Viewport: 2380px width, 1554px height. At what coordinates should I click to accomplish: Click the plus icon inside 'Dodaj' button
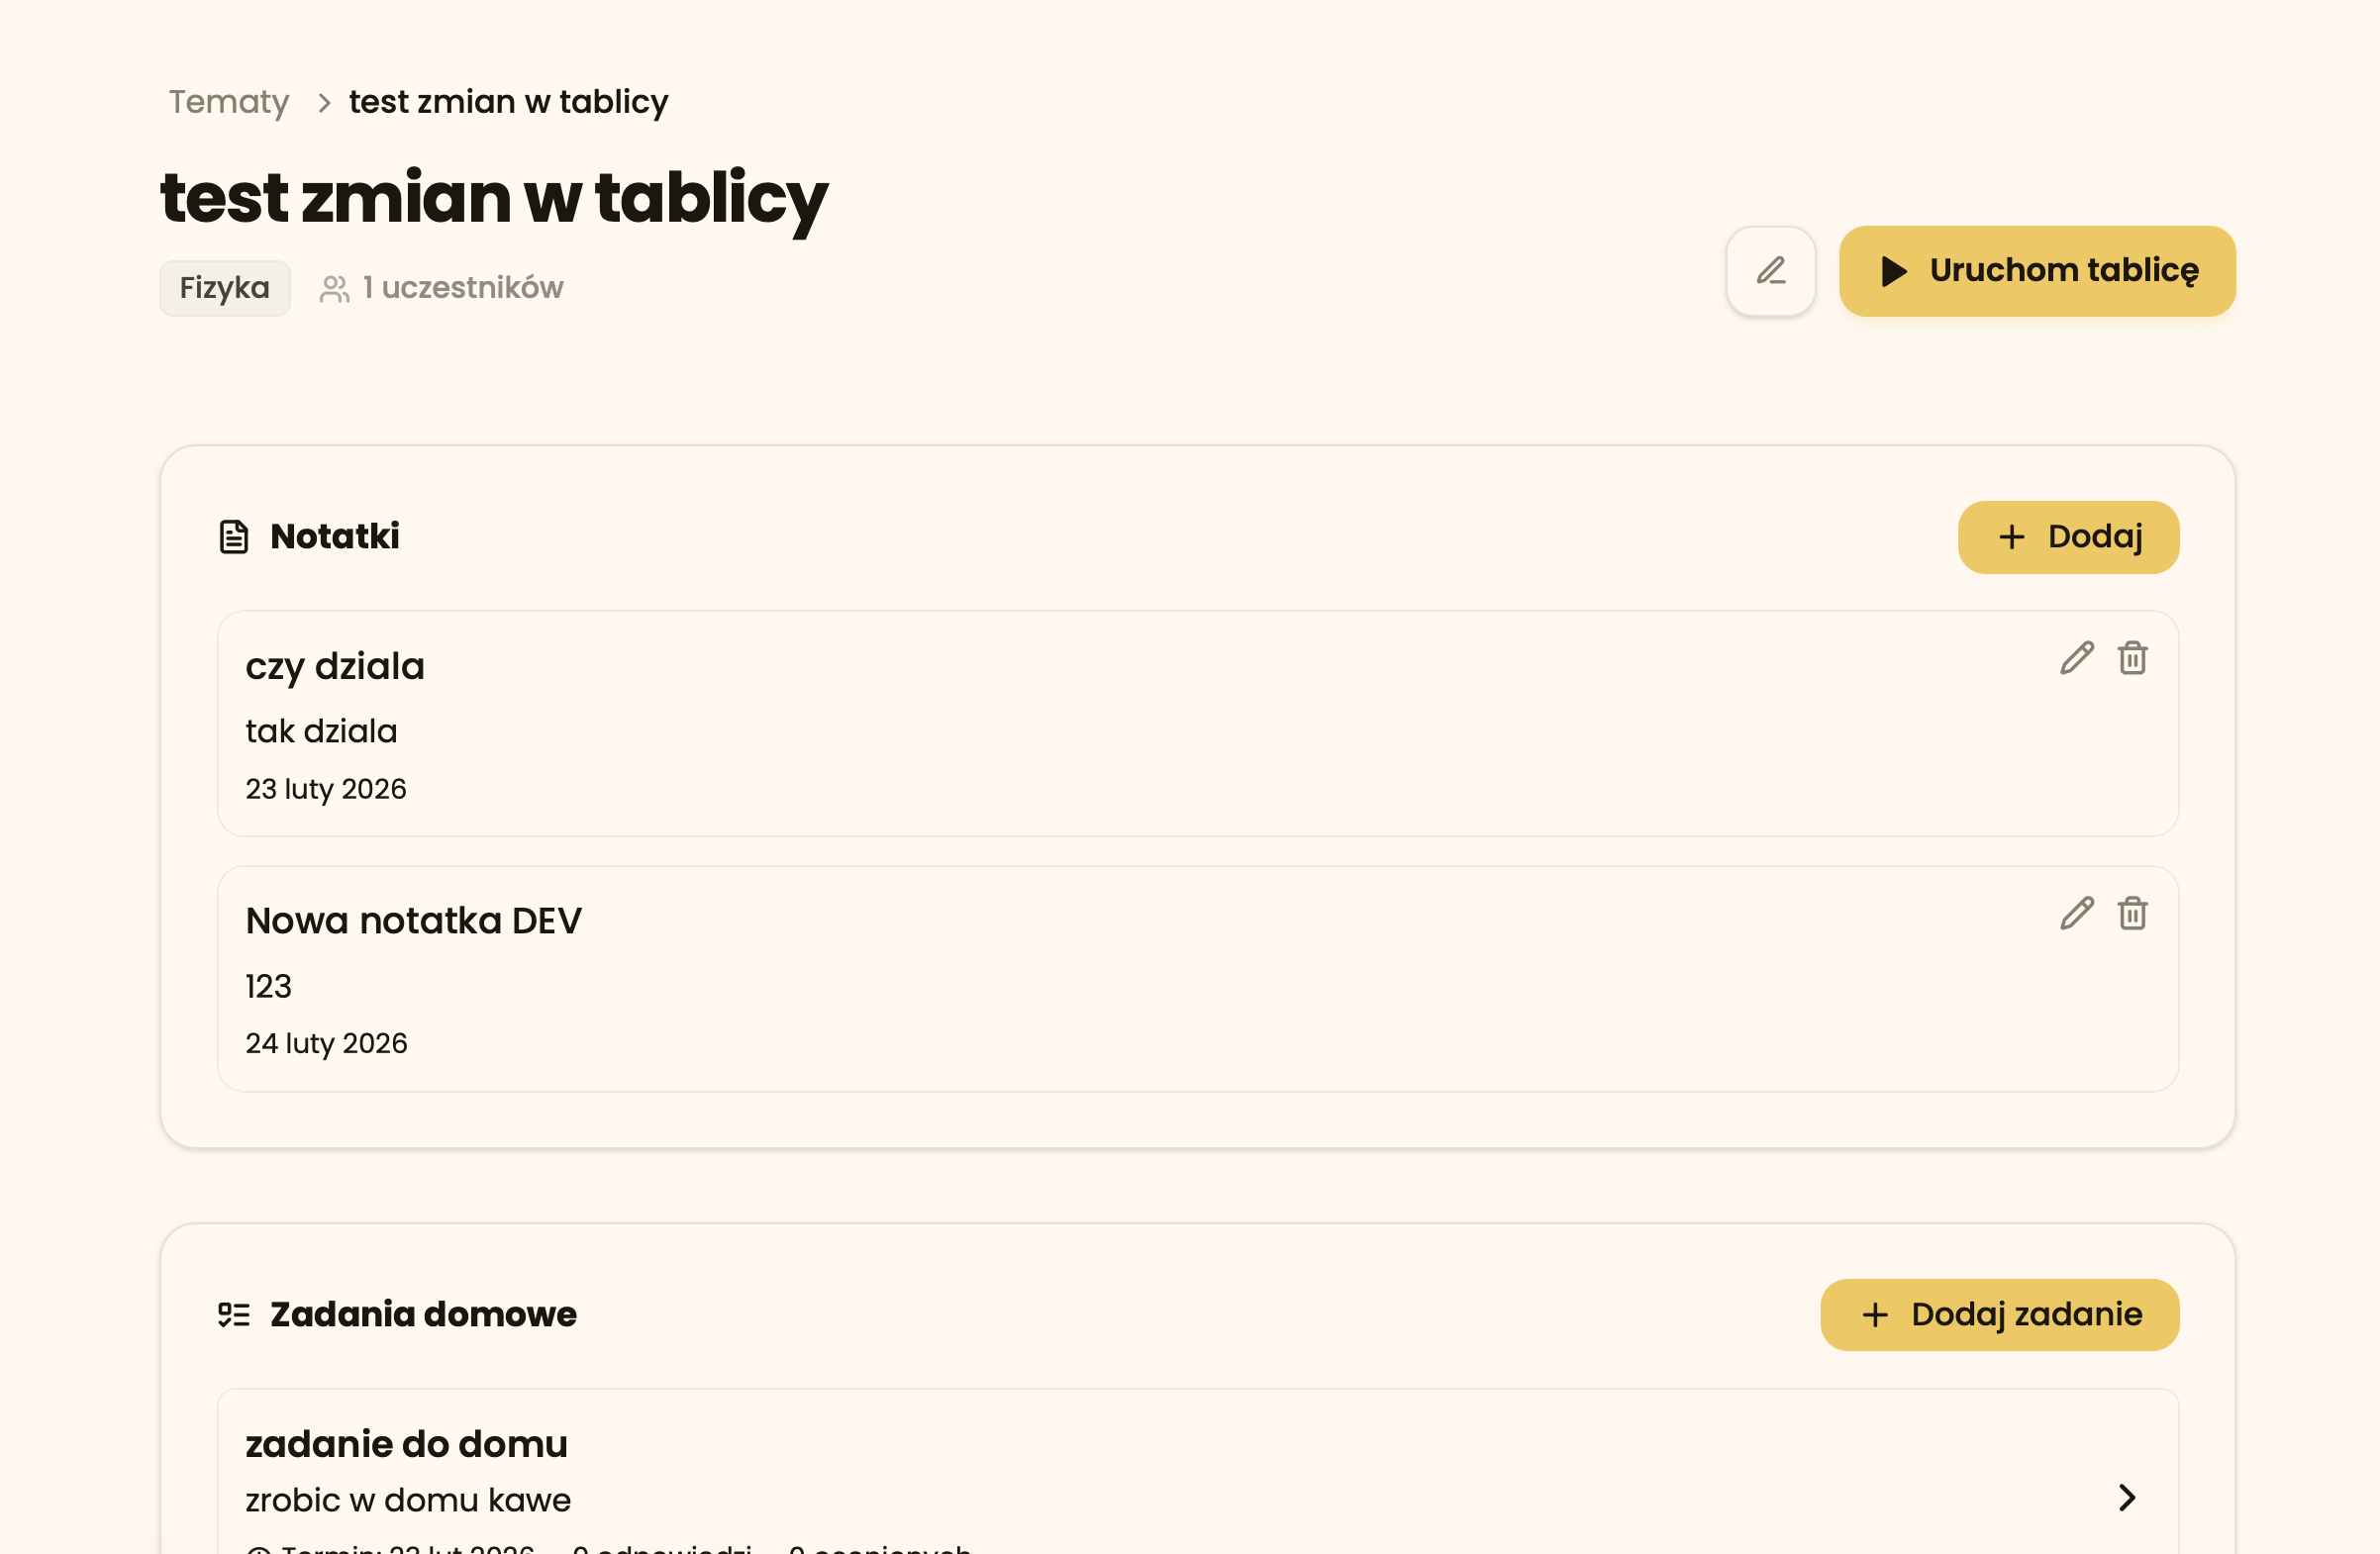click(2011, 537)
